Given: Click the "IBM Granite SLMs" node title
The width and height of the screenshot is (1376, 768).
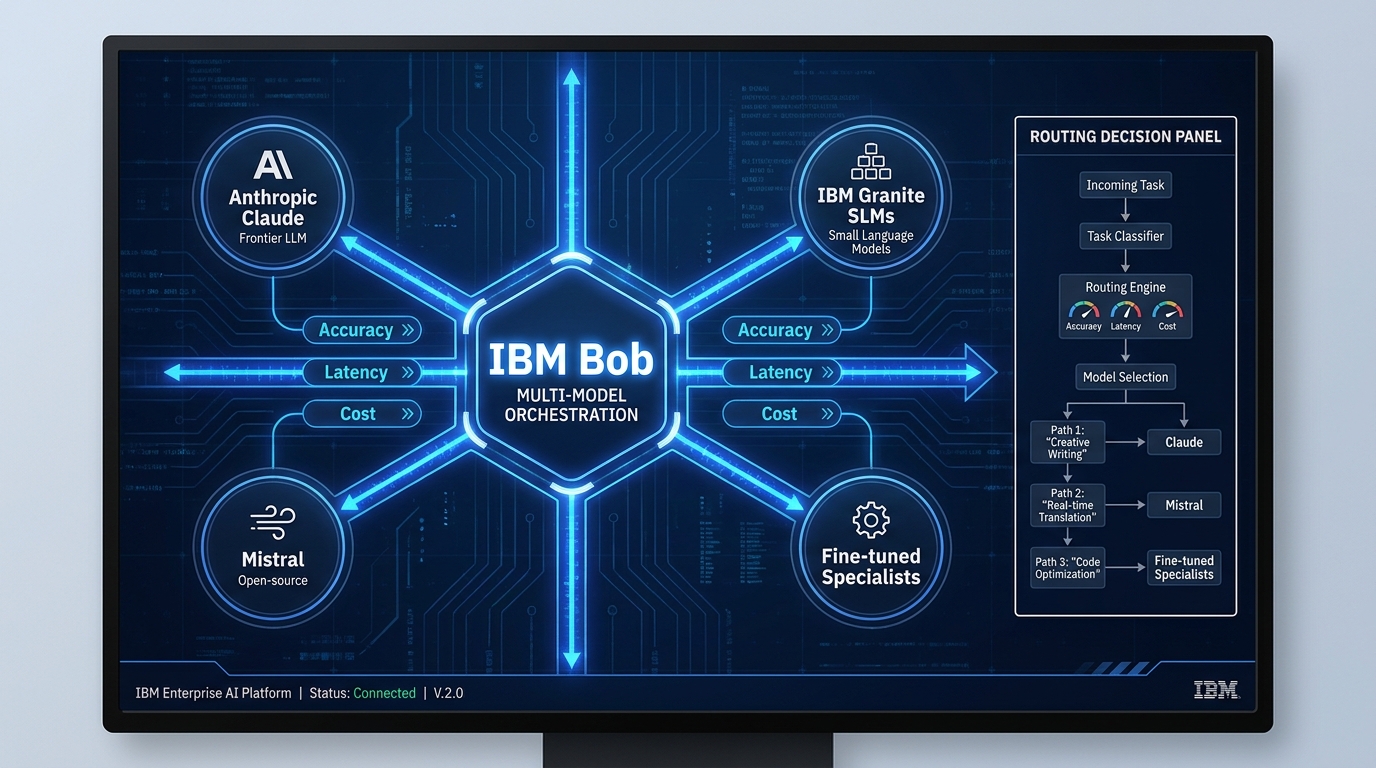Looking at the screenshot, I should point(871,205).
